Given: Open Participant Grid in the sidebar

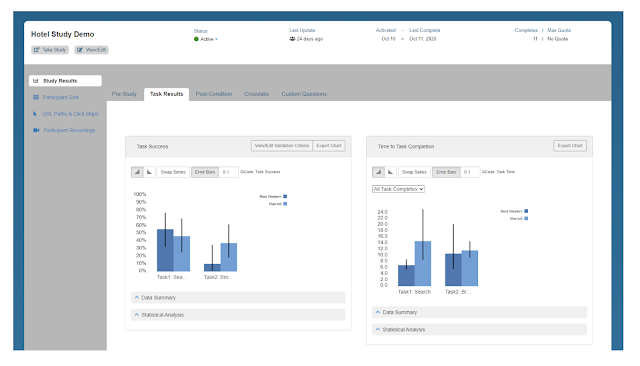Looking at the screenshot, I should [x=60, y=97].
